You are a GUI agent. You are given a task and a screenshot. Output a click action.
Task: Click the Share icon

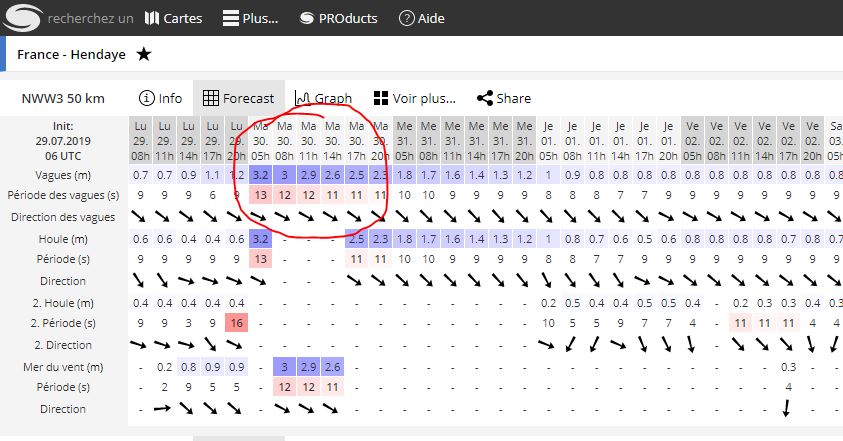pyautogui.click(x=485, y=98)
